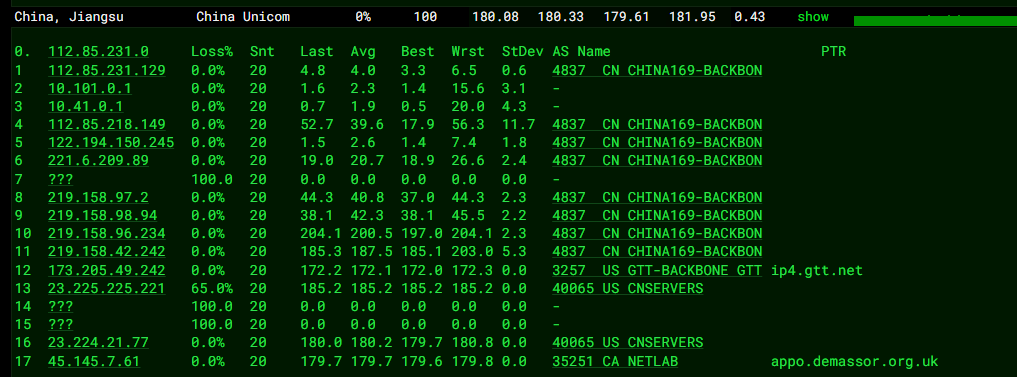Click the 180.08 value in the summary row
This screenshot has width=1017, height=377.
(496, 17)
